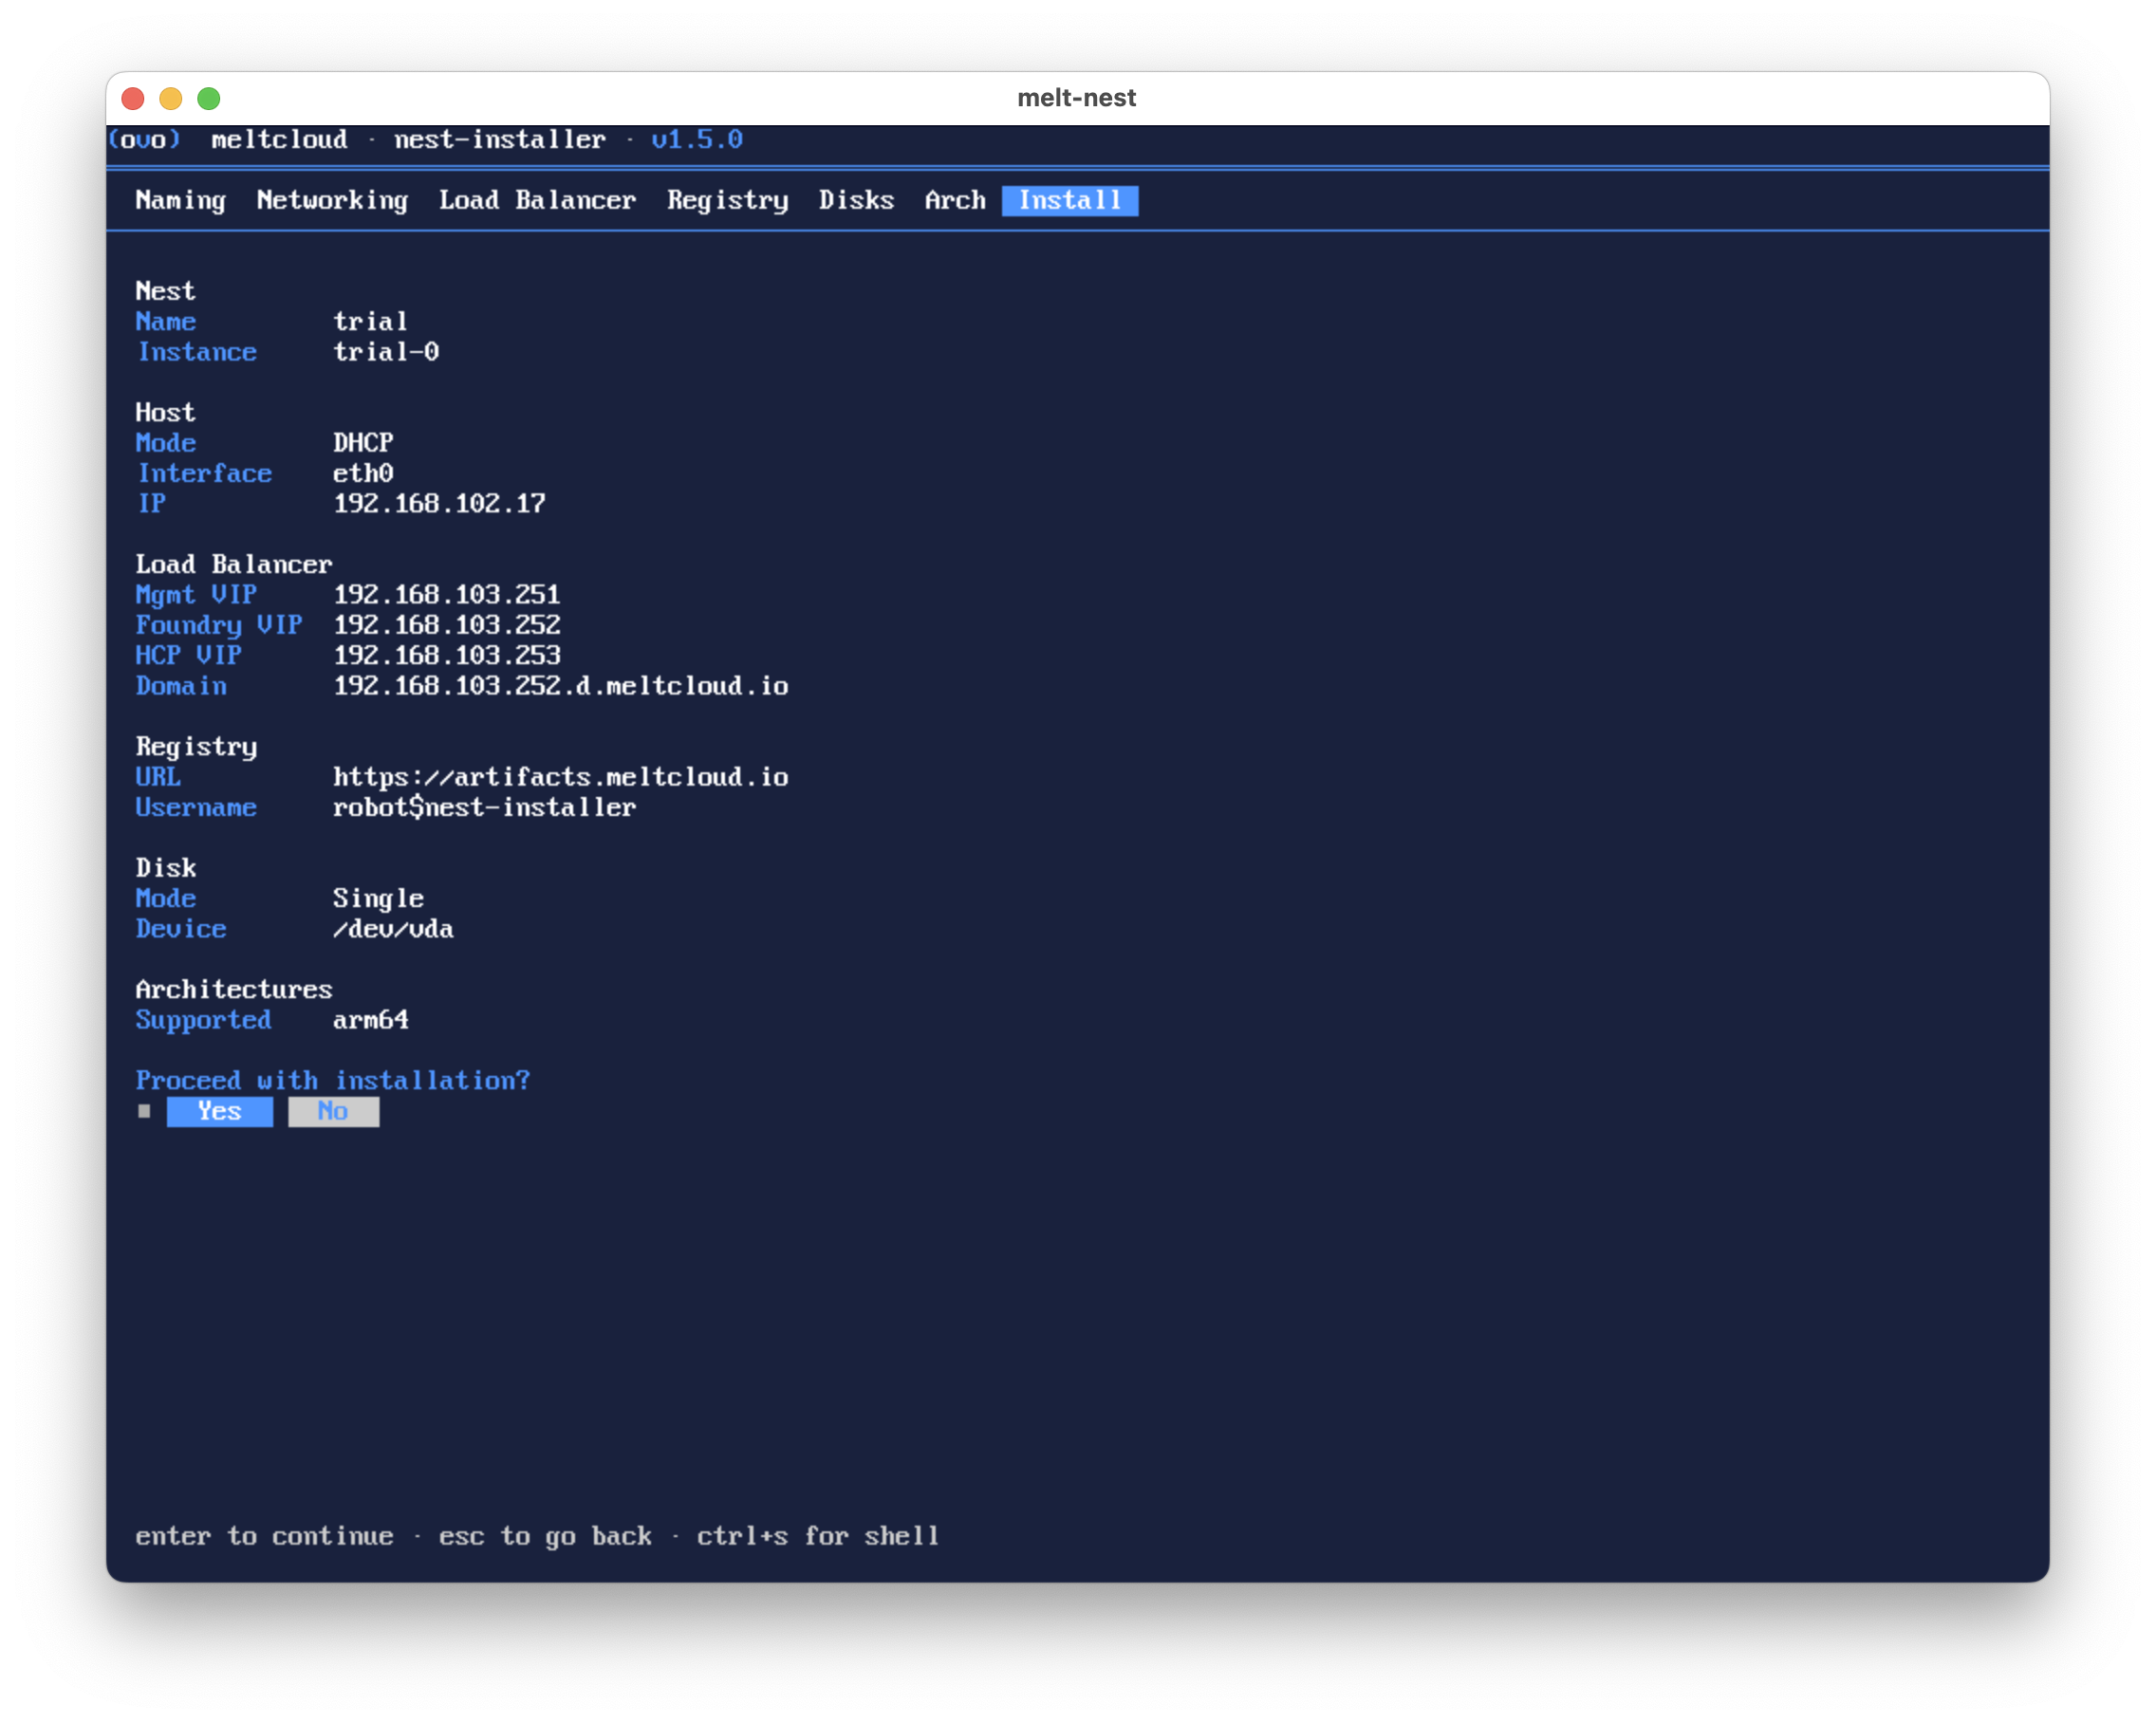Viewport: 2156px width, 1723px height.
Task: Select the device path /dev/vda
Action: click(x=393, y=929)
